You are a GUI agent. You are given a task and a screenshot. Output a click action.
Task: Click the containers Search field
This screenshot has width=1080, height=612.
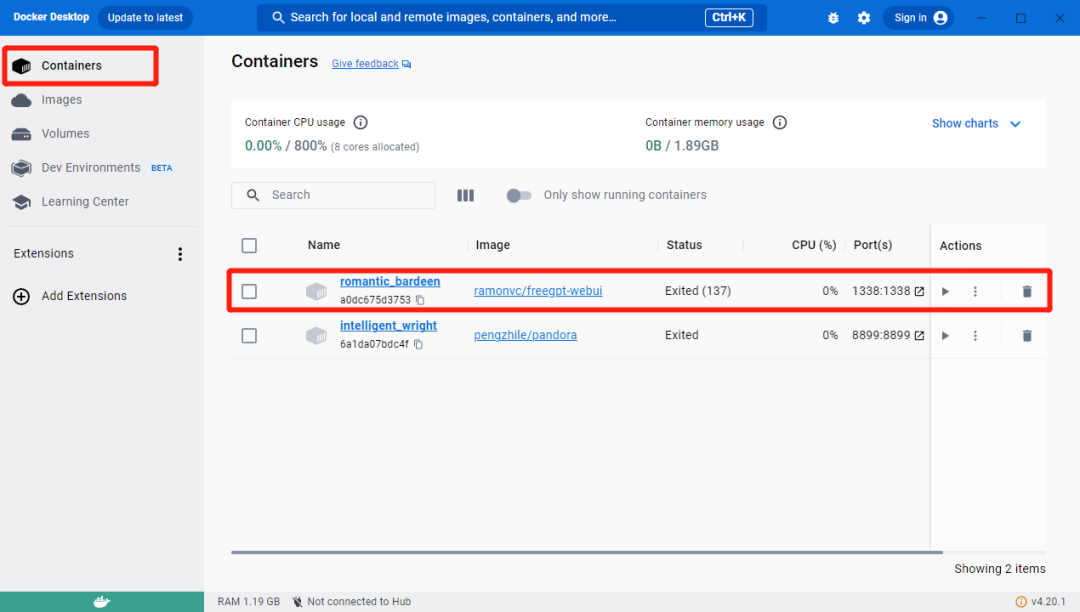[333, 196]
